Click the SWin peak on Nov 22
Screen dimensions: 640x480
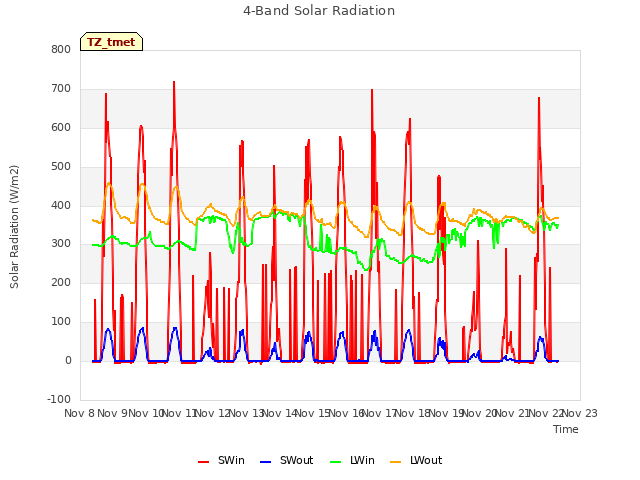[x=539, y=98]
